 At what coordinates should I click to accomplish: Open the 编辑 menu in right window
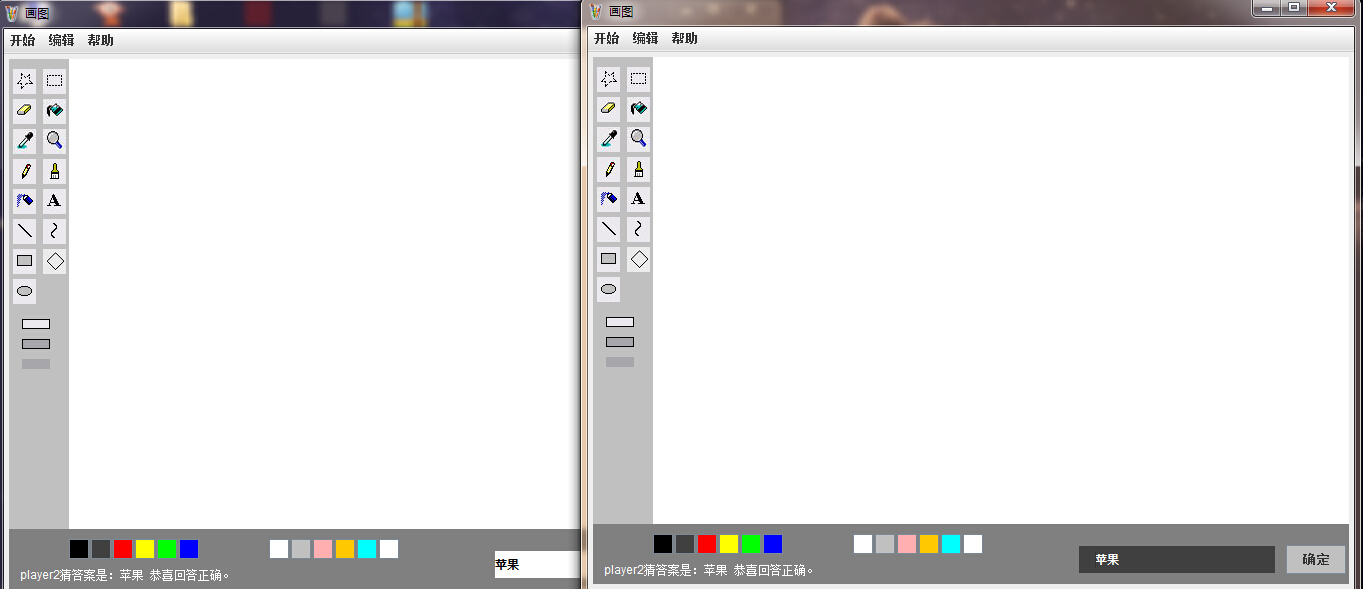click(x=645, y=38)
